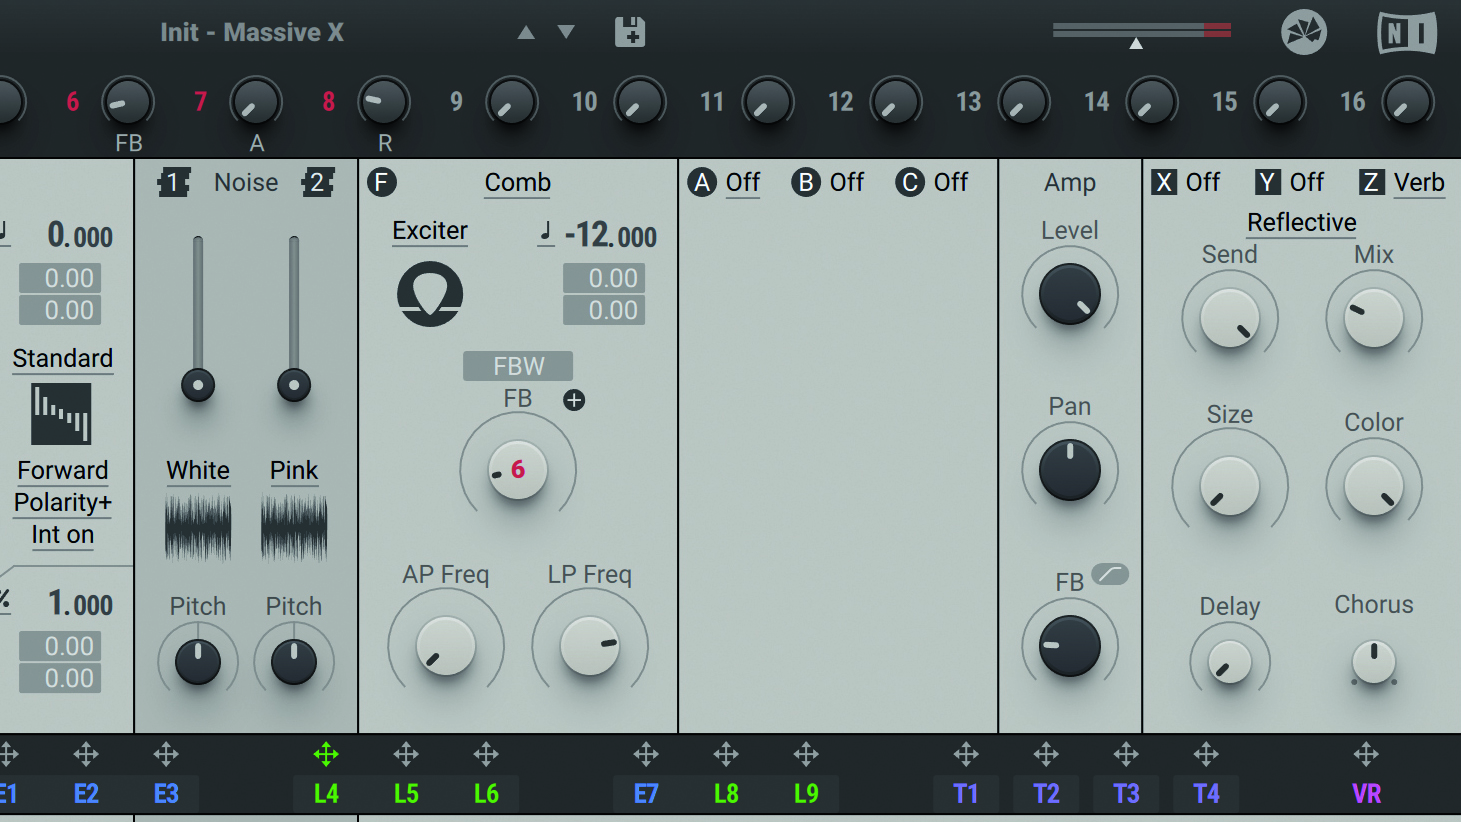This screenshot has height=822, width=1461.
Task: Open the Pink noise type dropdown
Action: pyautogui.click(x=294, y=471)
